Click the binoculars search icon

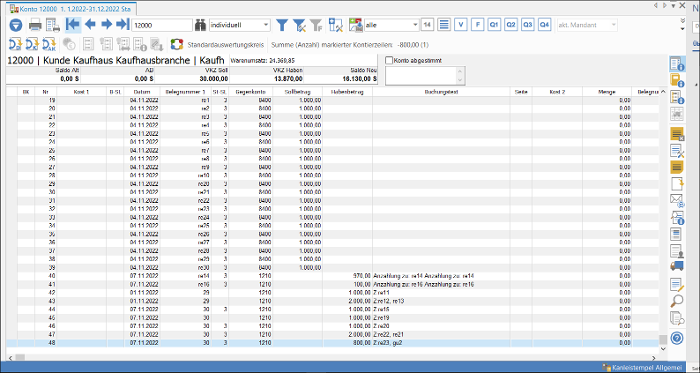coord(200,25)
